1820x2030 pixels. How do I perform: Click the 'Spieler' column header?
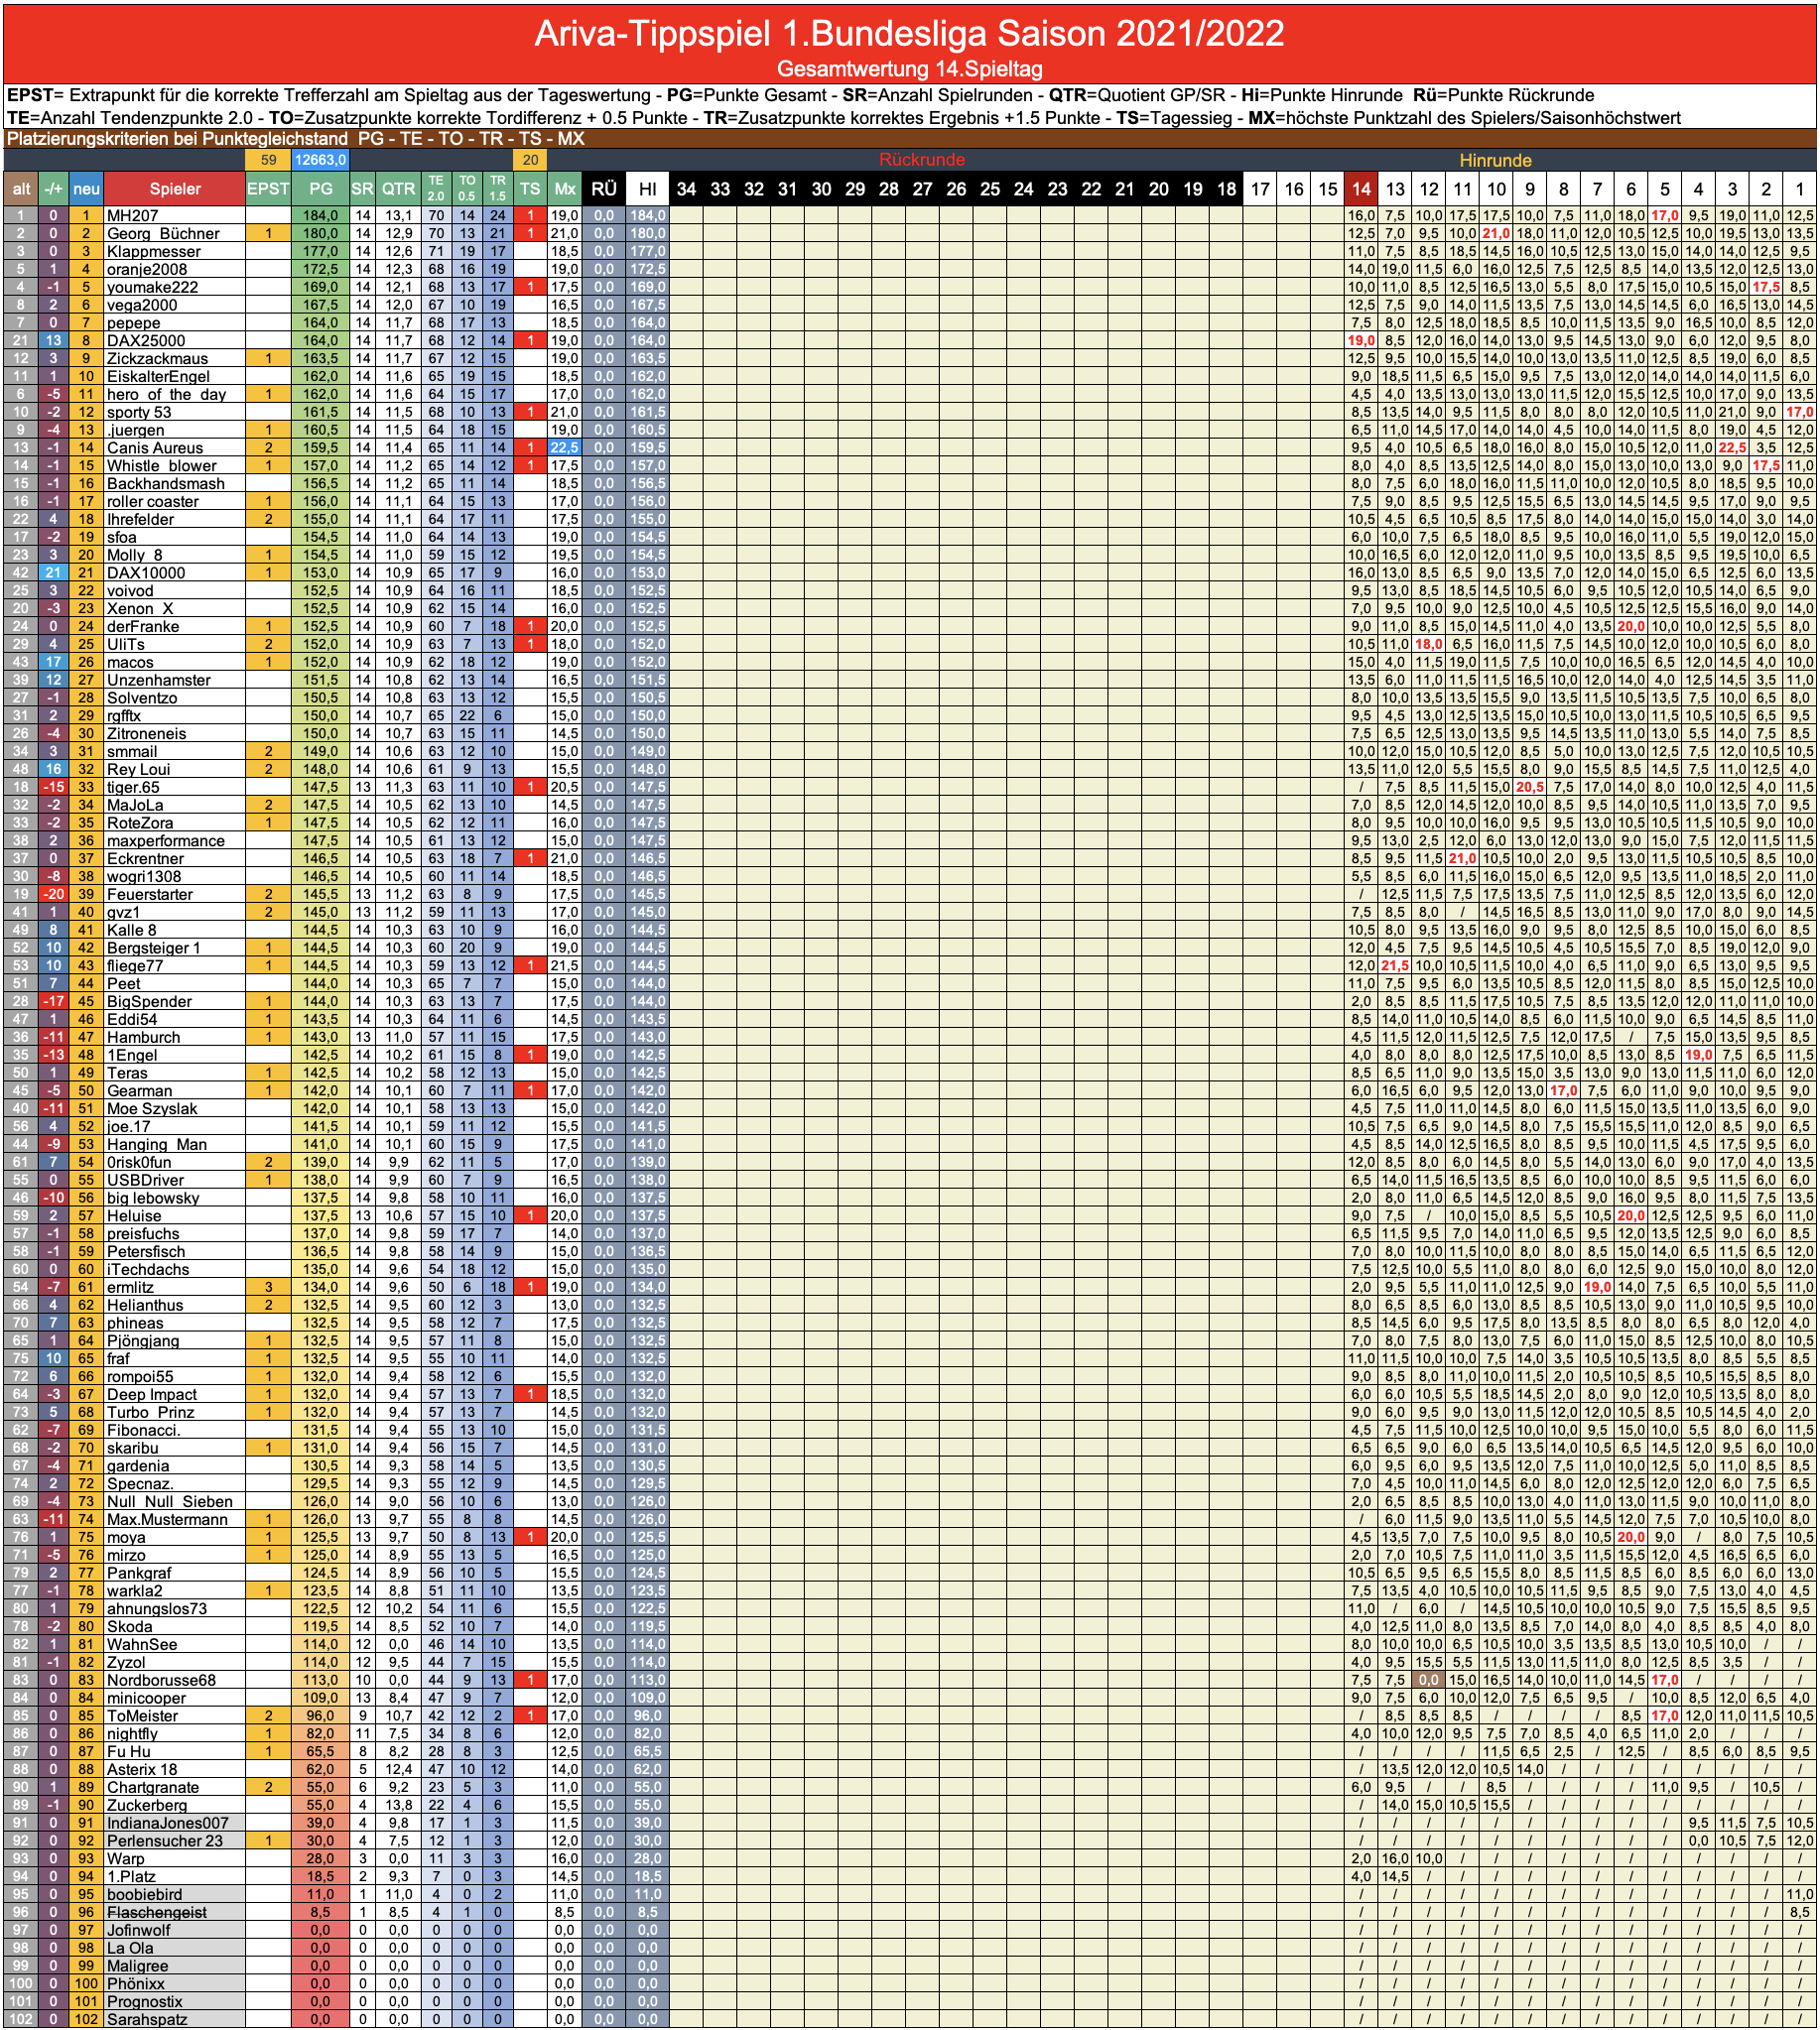tap(175, 188)
